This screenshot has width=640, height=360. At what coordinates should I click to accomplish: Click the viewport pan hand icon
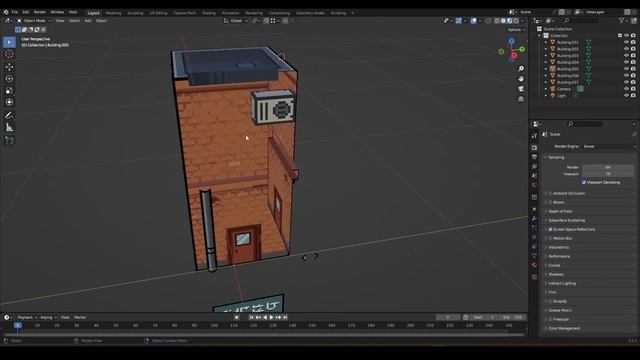pos(521,78)
